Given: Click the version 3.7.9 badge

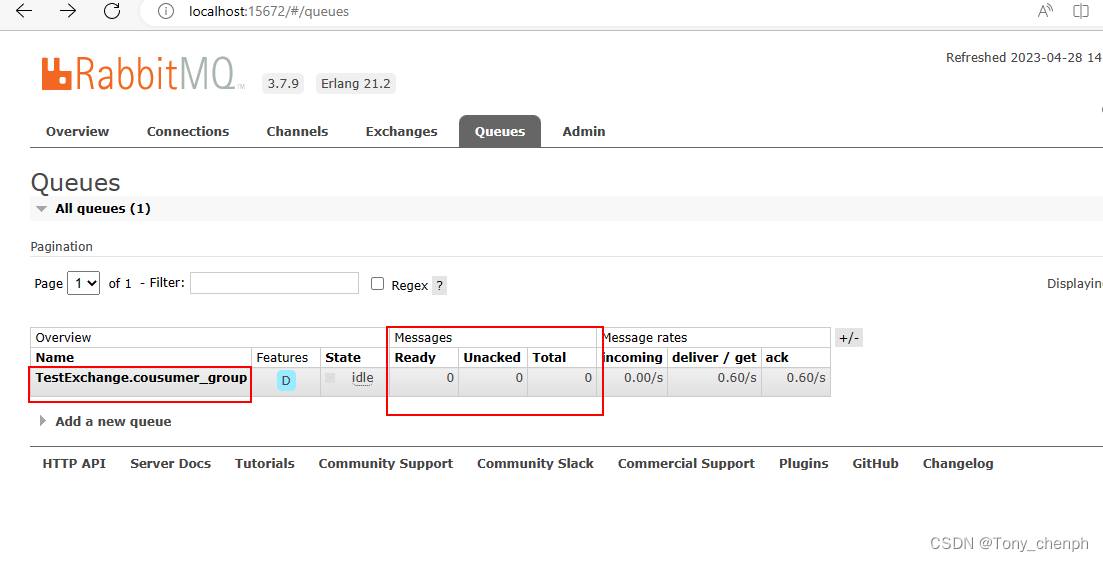Looking at the screenshot, I should [283, 84].
